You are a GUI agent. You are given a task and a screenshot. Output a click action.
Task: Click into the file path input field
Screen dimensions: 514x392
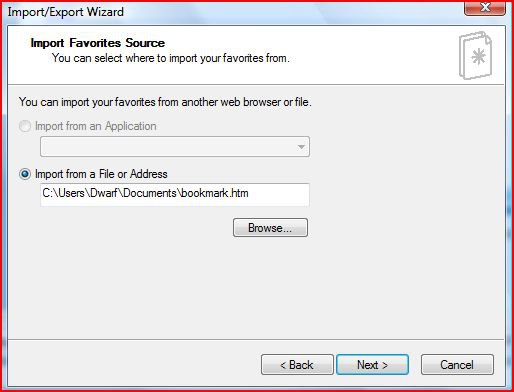tap(175, 194)
